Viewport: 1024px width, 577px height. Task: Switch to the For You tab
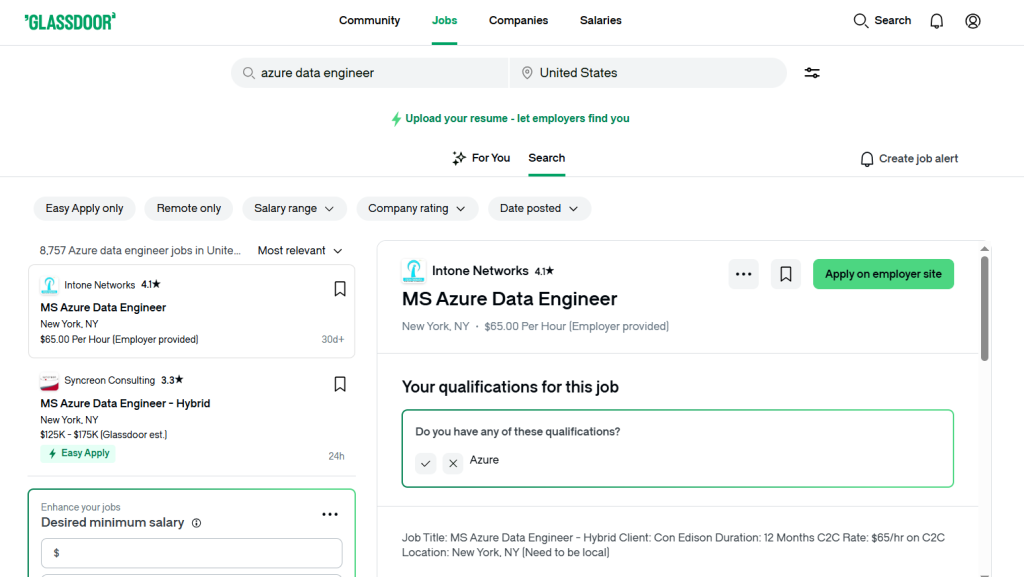[x=481, y=158]
